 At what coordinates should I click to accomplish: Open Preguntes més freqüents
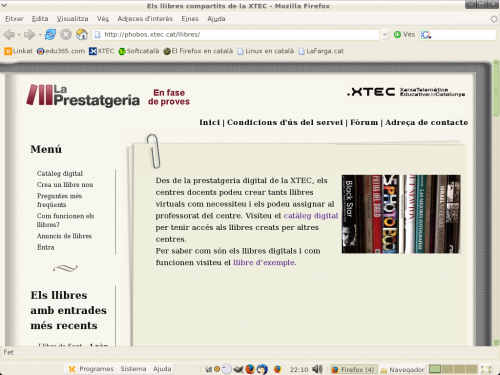pos(59,200)
